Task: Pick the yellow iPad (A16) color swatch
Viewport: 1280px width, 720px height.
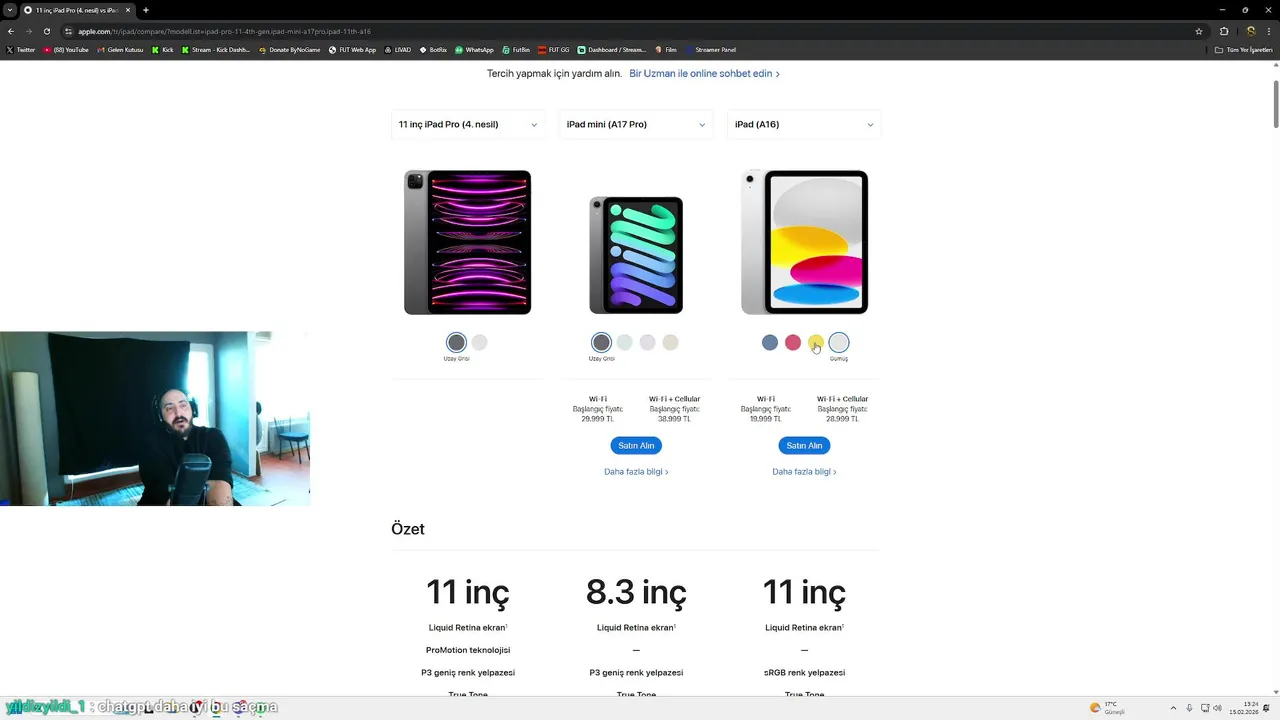Action: 816,342
